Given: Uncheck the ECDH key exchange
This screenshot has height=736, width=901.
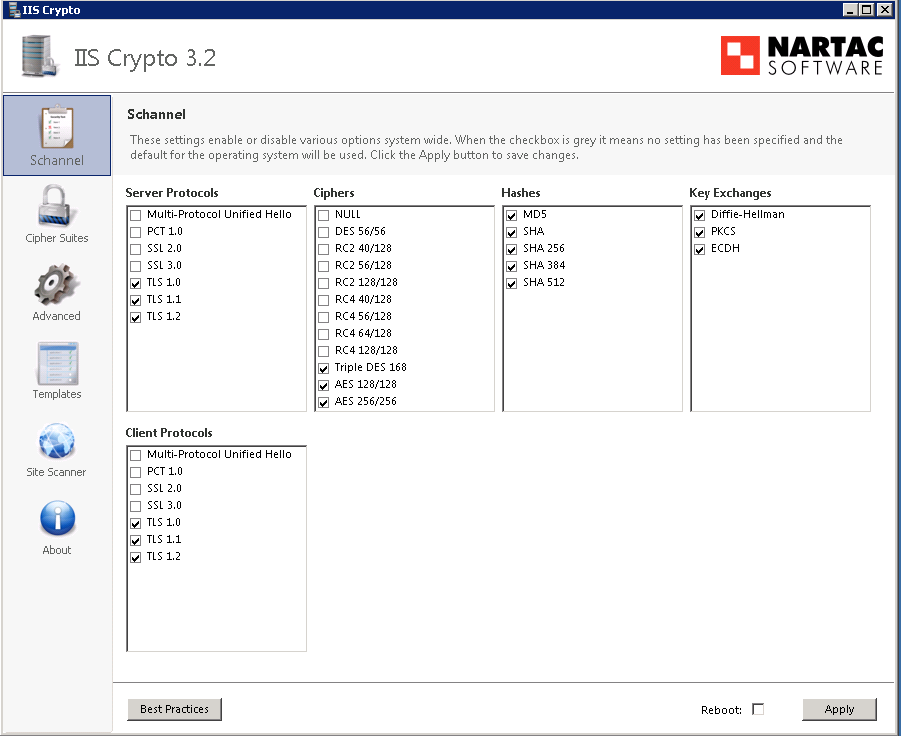Looking at the screenshot, I should 699,249.
